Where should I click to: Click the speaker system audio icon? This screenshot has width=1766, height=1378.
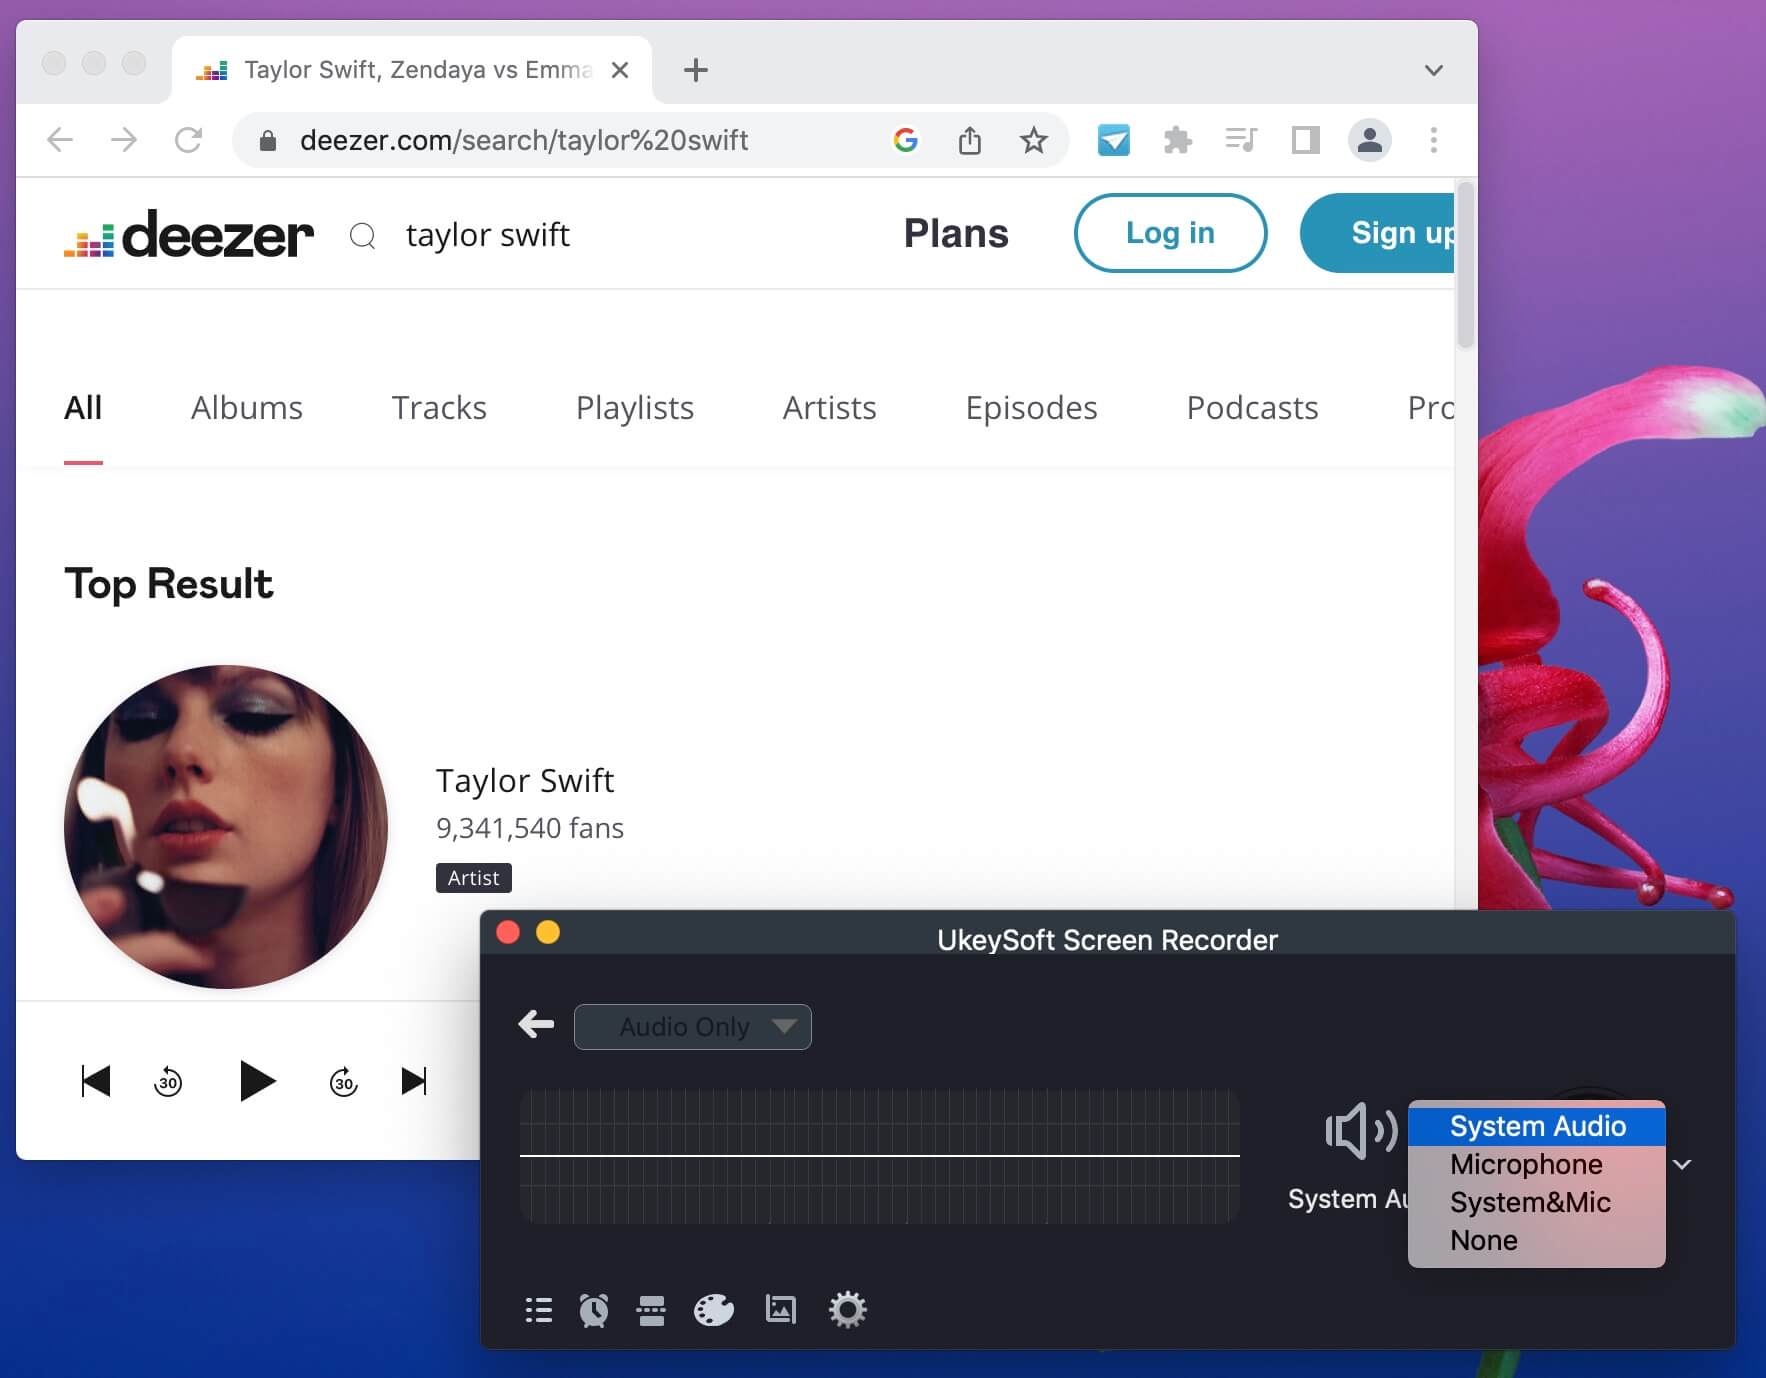click(1361, 1131)
